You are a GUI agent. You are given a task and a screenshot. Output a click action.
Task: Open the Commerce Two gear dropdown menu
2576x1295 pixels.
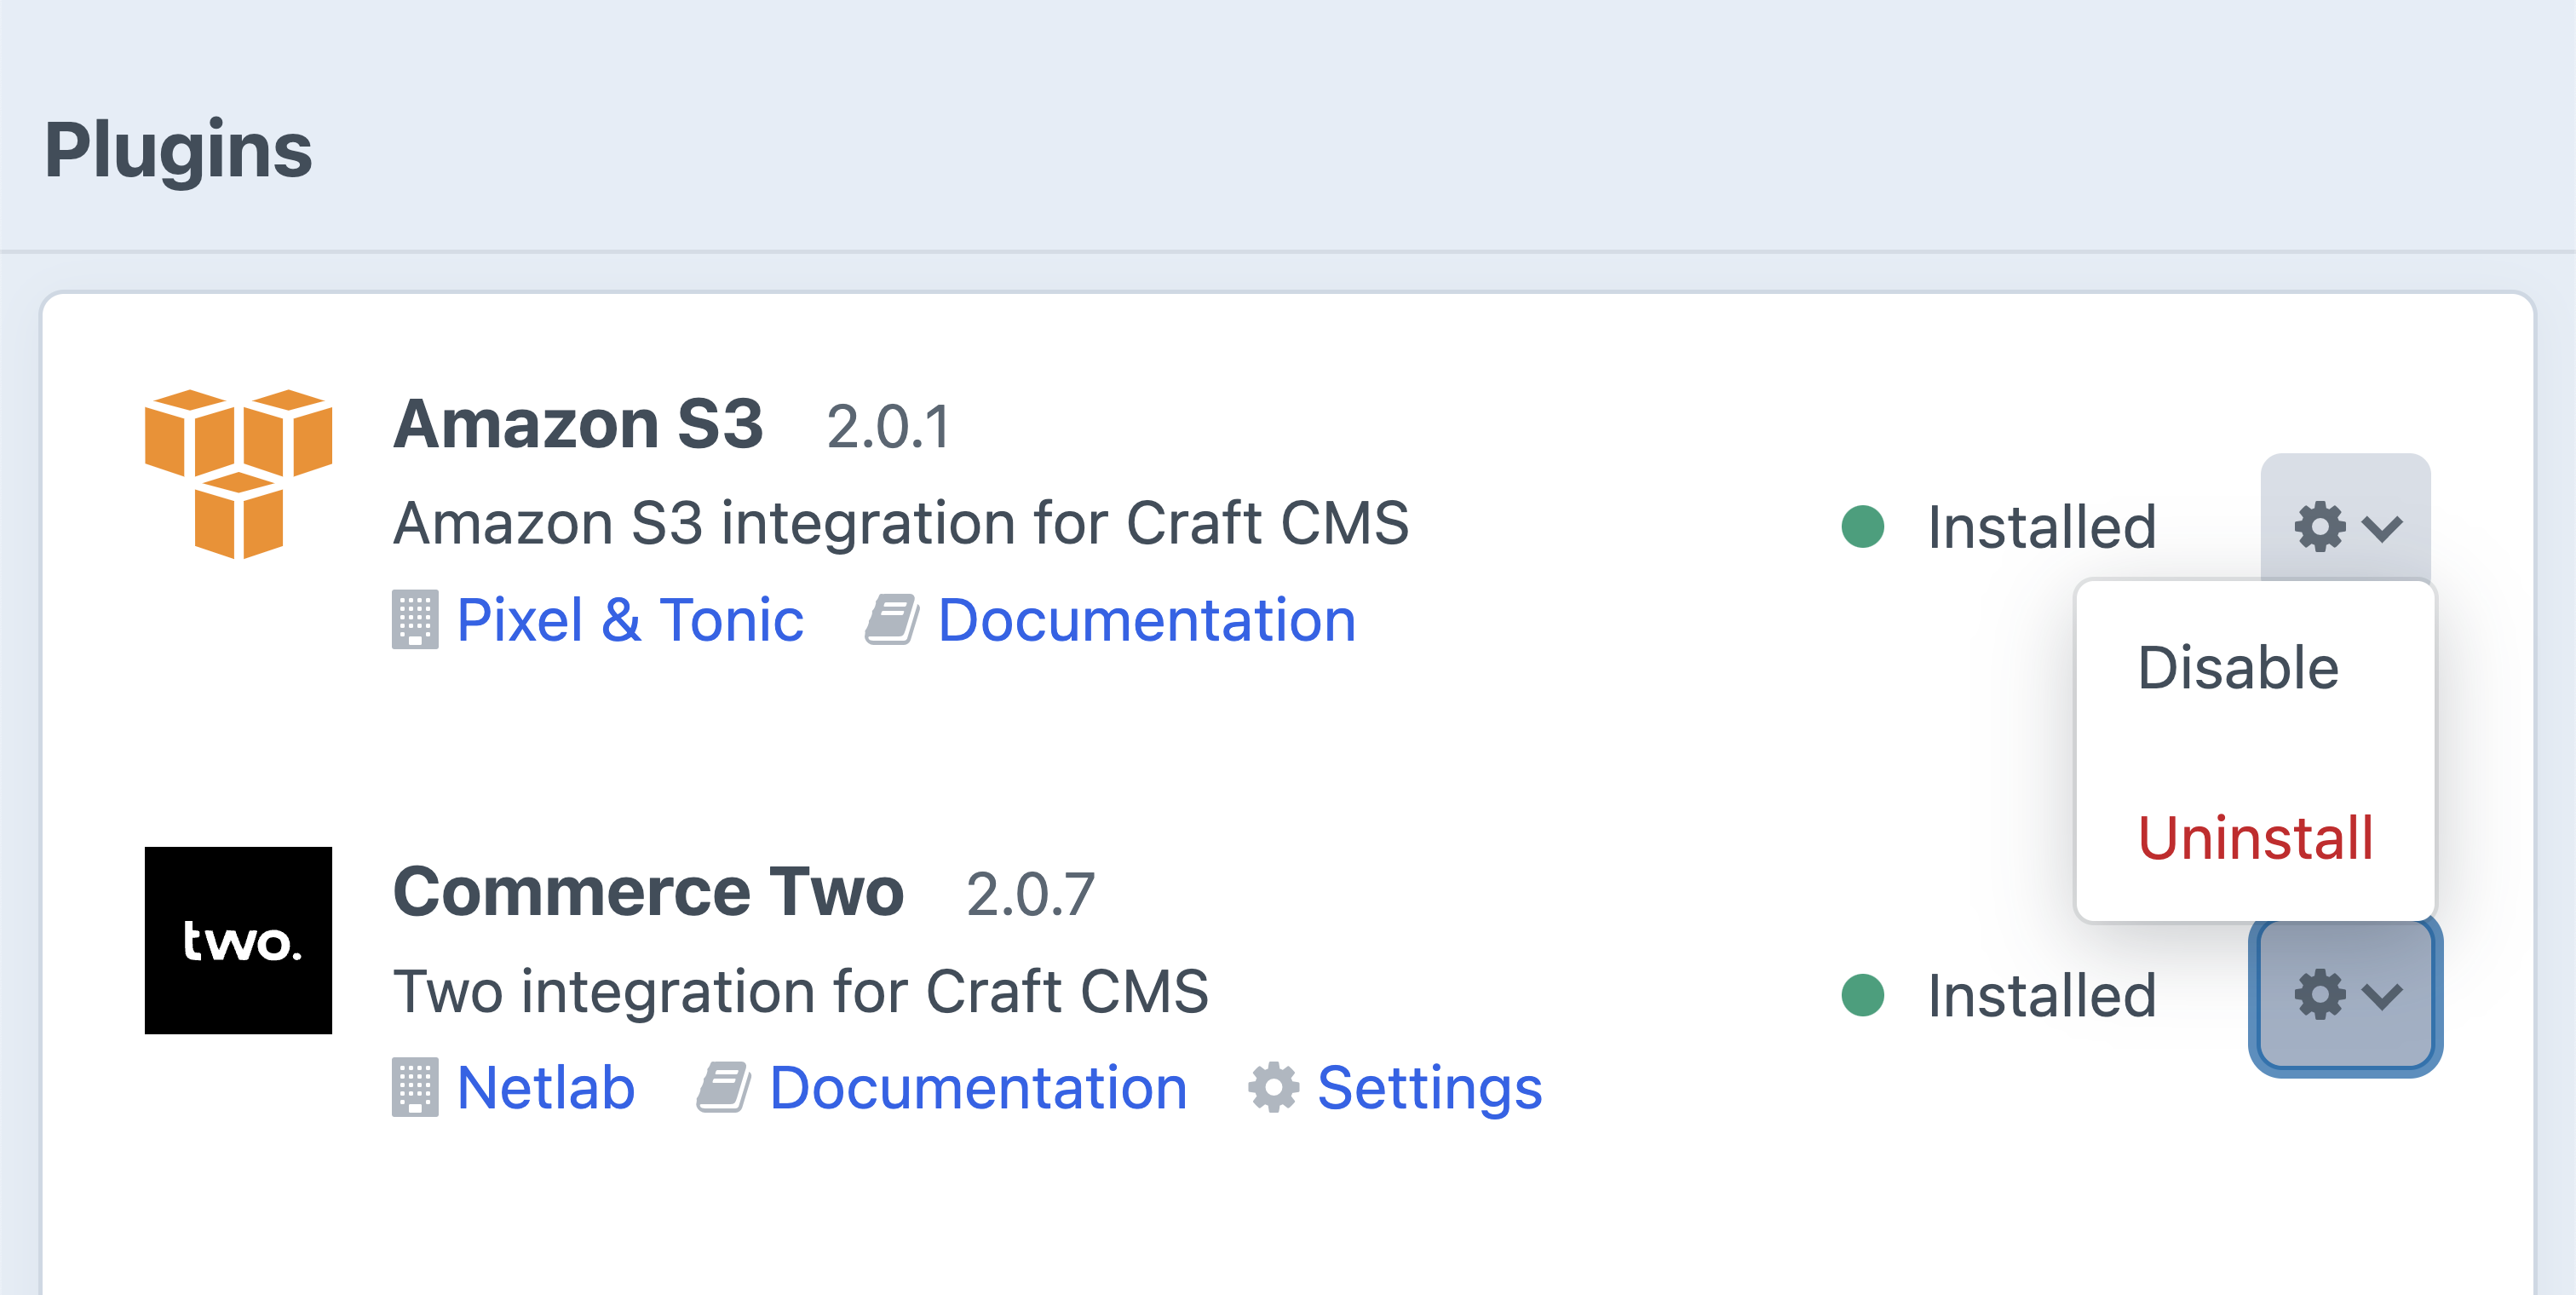tap(2345, 995)
